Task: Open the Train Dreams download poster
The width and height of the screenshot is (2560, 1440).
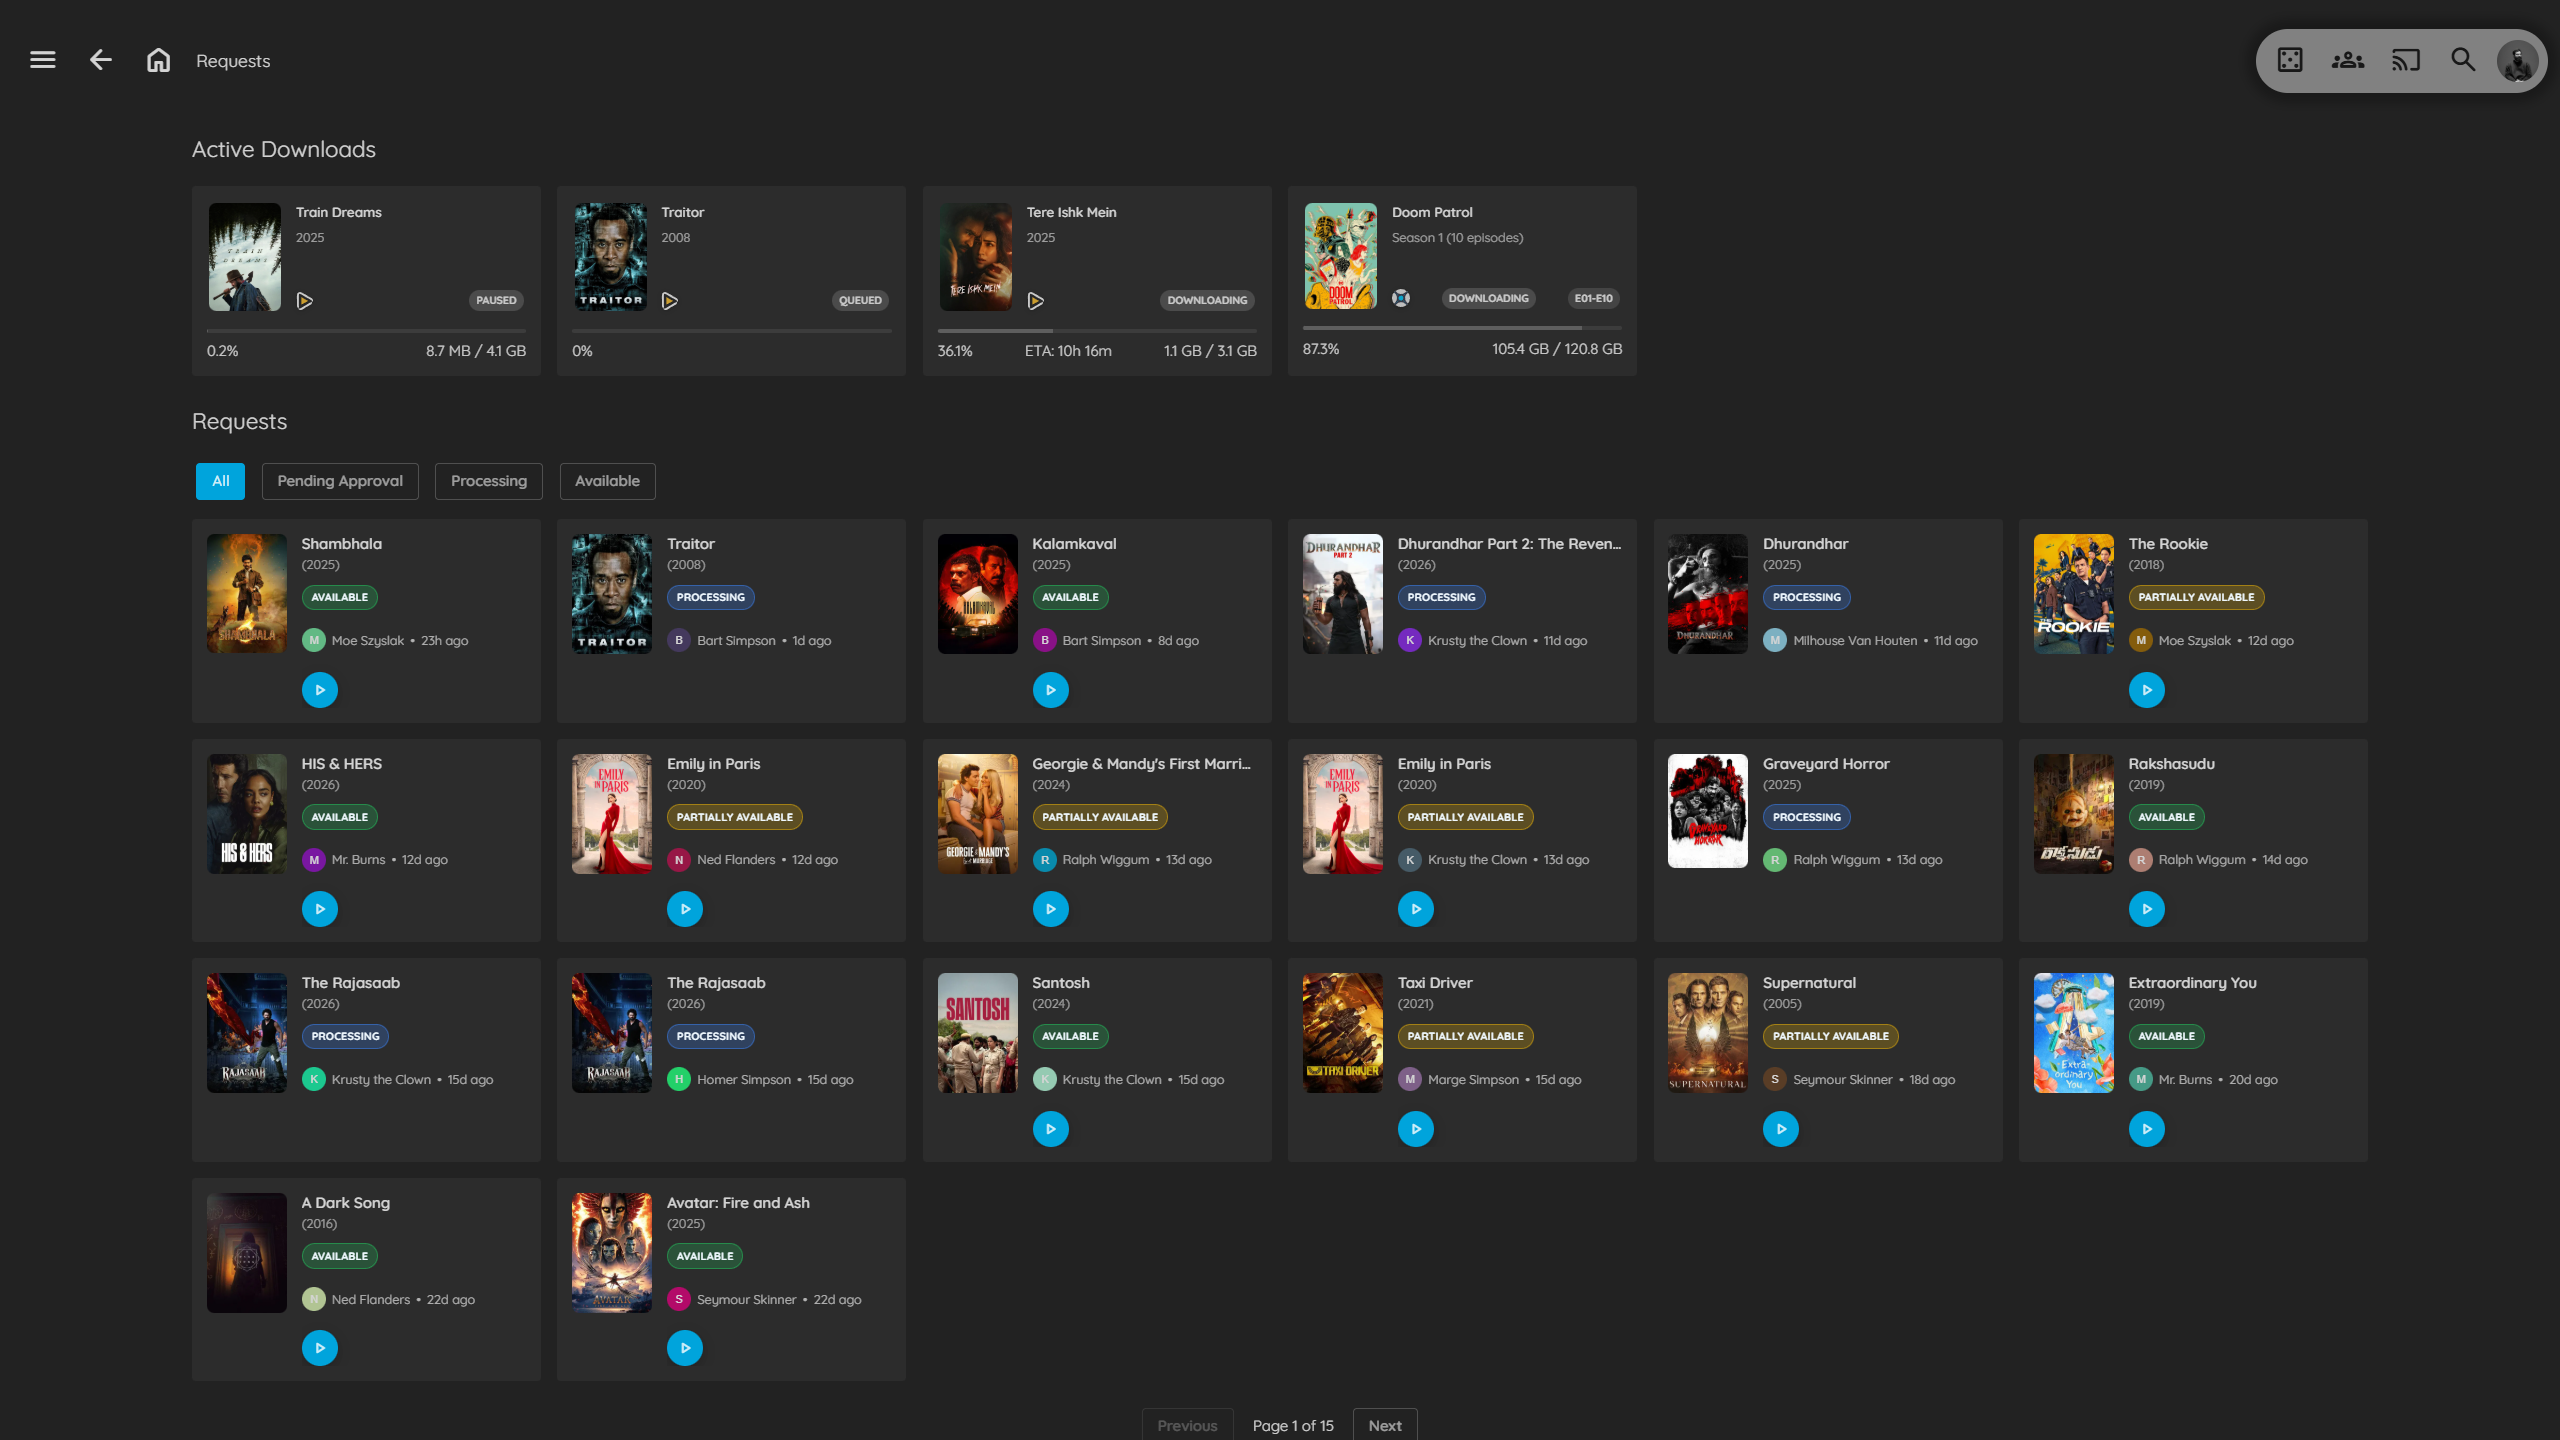Action: (245, 257)
